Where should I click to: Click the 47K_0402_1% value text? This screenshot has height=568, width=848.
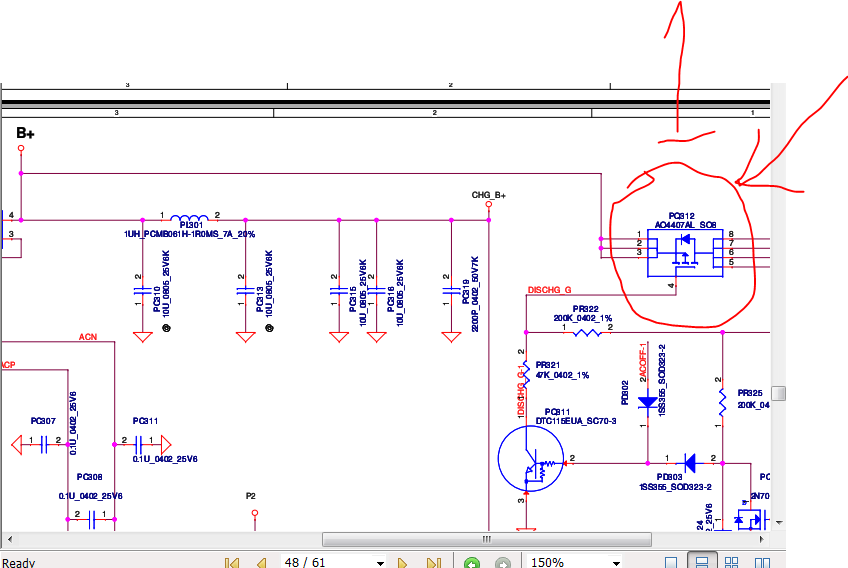tap(562, 375)
